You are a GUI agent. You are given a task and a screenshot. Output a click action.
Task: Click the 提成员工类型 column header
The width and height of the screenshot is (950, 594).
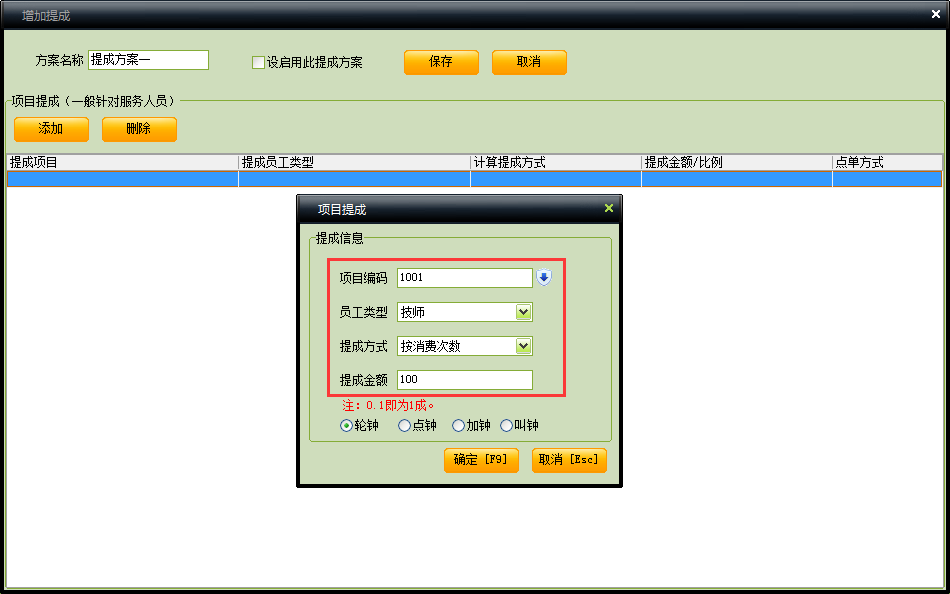(354, 162)
